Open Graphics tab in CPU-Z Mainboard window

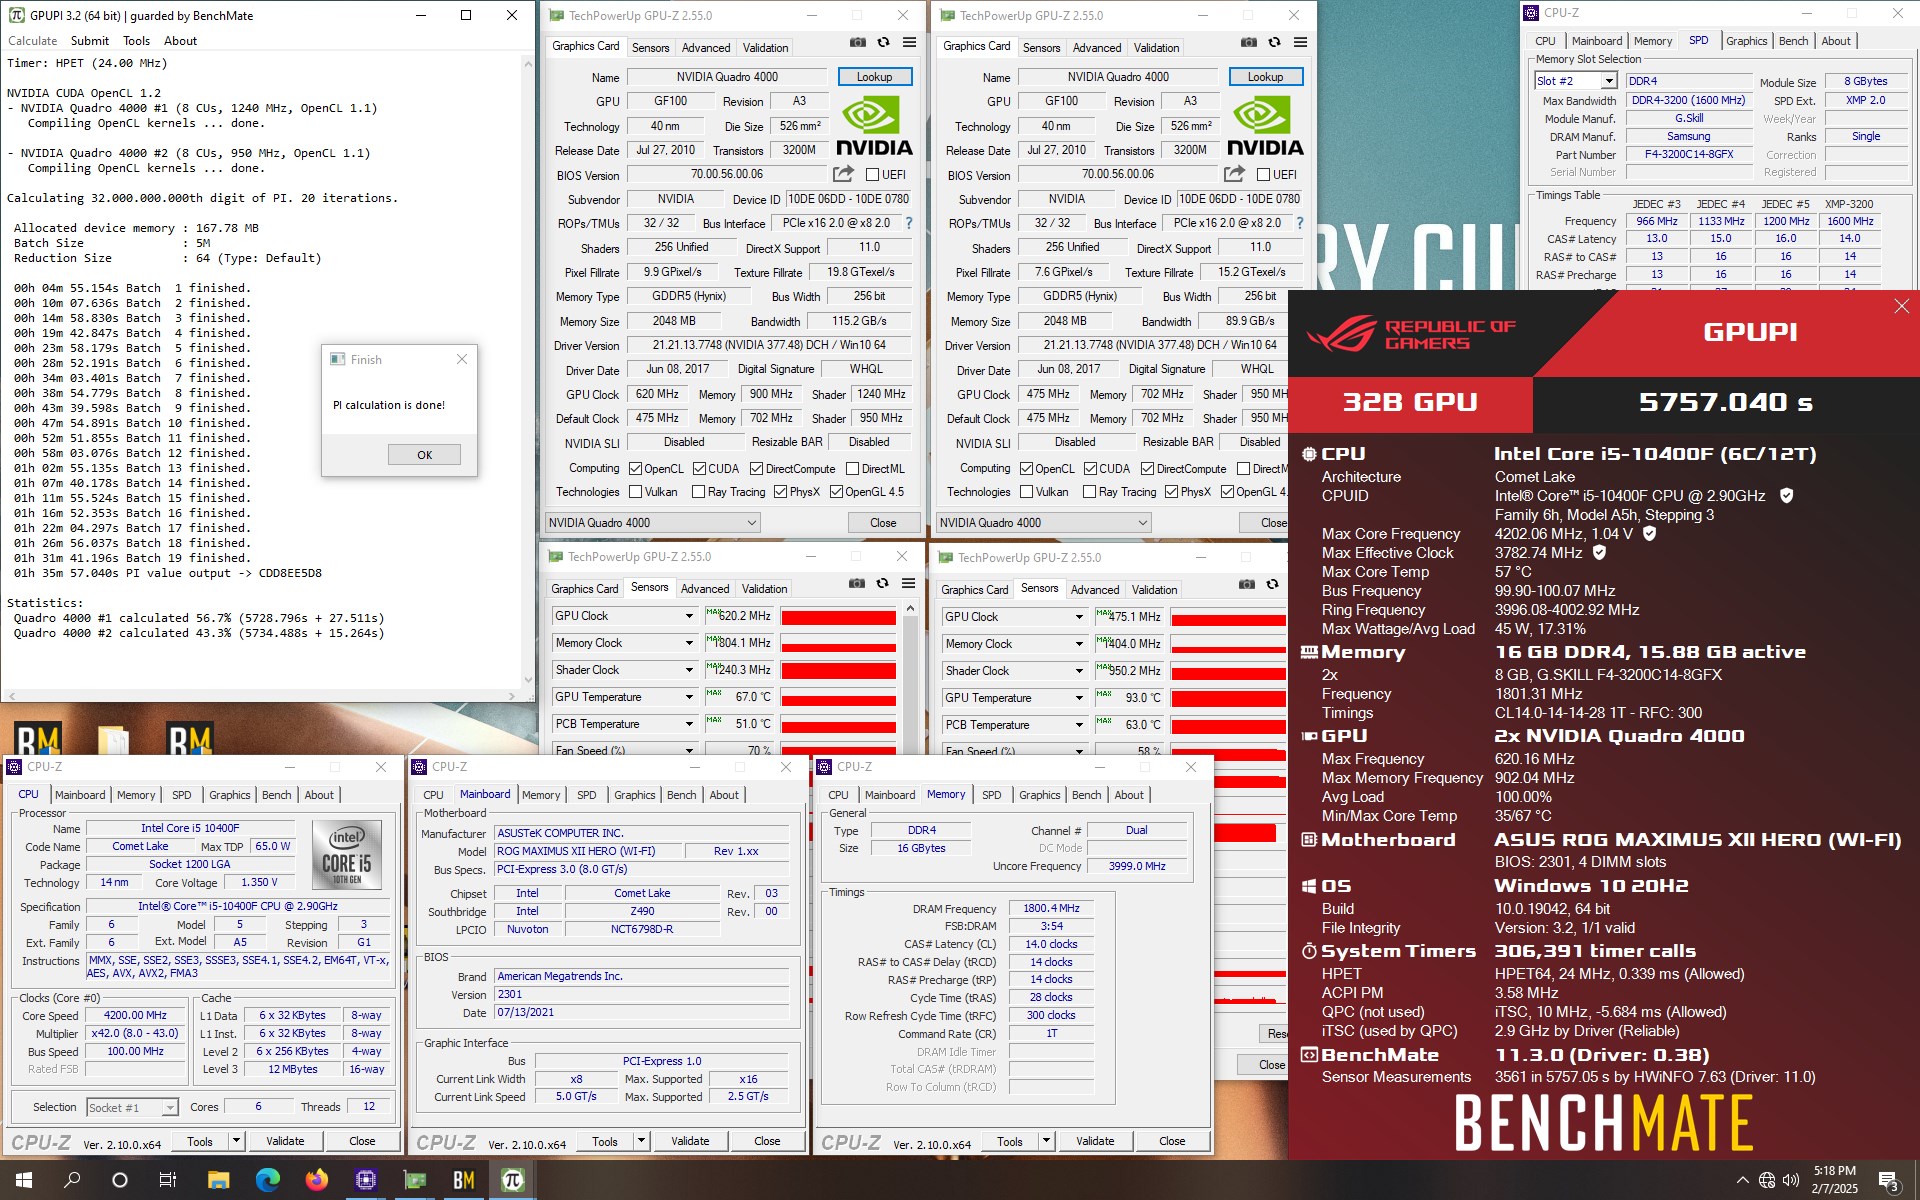[x=635, y=795]
